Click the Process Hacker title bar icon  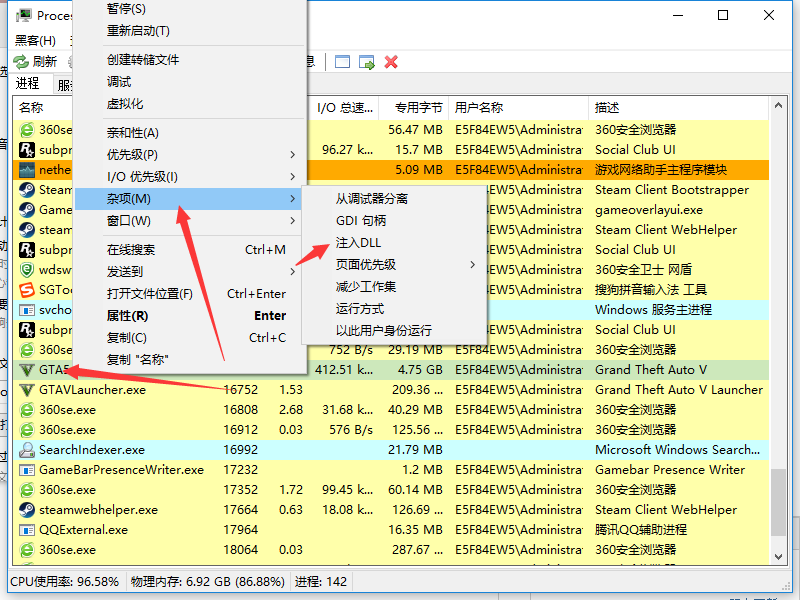[23, 15]
